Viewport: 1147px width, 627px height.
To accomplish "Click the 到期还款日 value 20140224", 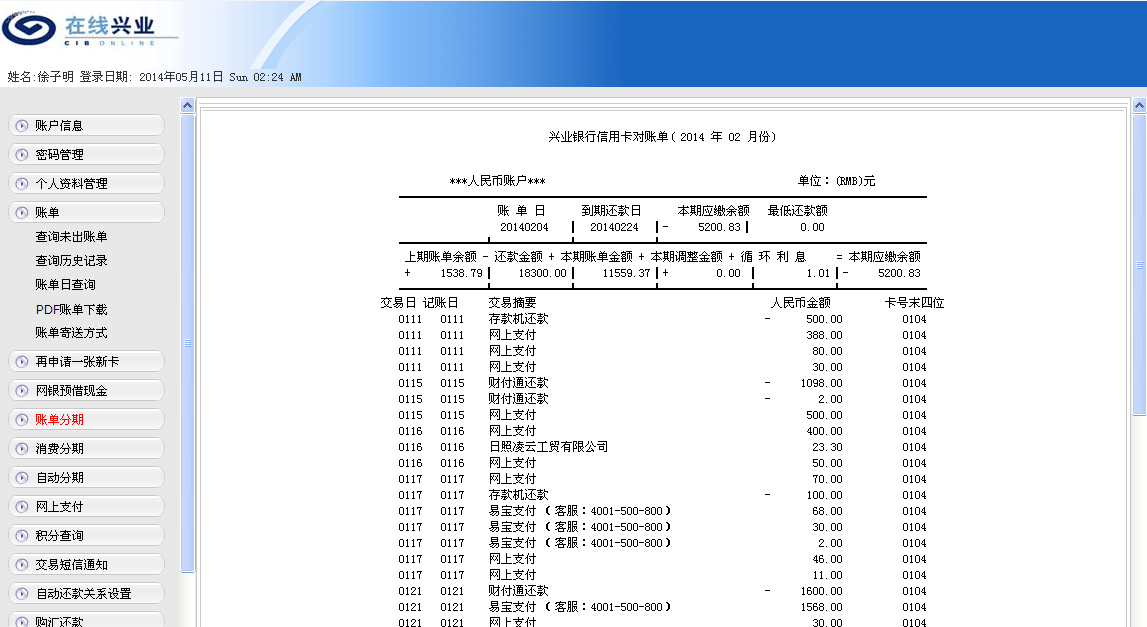I will [x=614, y=228].
